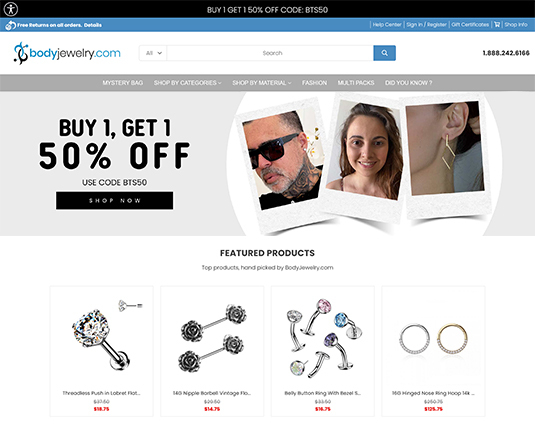Expand Shop By Material menu
This screenshot has height=430, width=535.
point(262,83)
